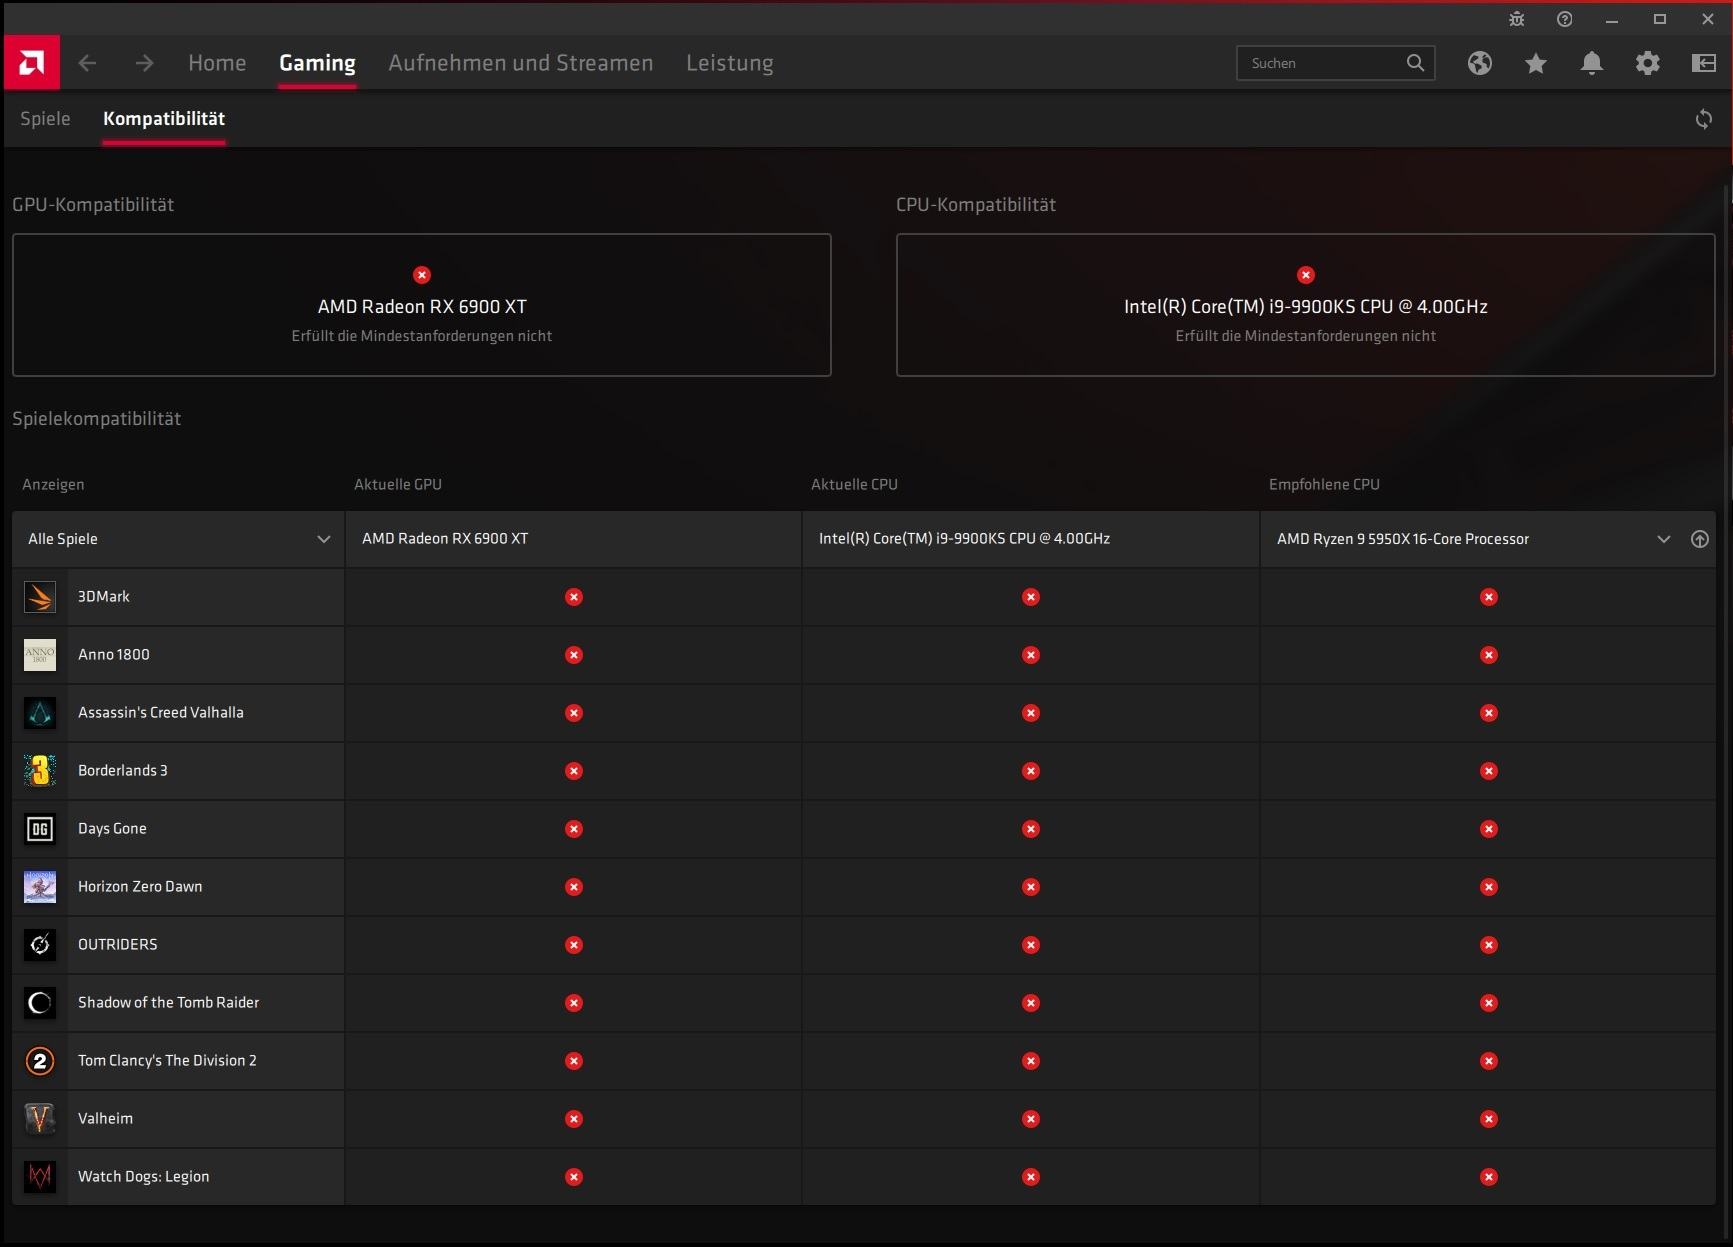Select the OUTRIDERS game name
1733x1247 pixels.
118,945
